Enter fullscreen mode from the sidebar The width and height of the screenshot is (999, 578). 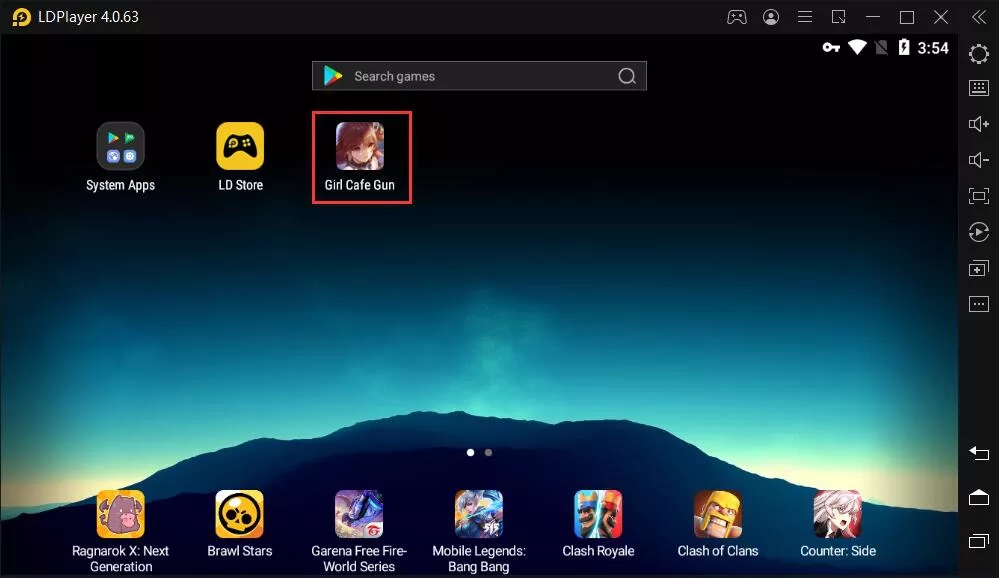coord(978,196)
